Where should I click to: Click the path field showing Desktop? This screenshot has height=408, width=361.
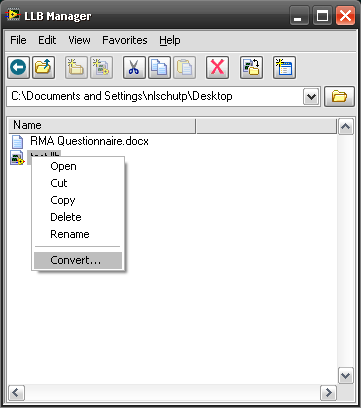pyautogui.click(x=155, y=97)
